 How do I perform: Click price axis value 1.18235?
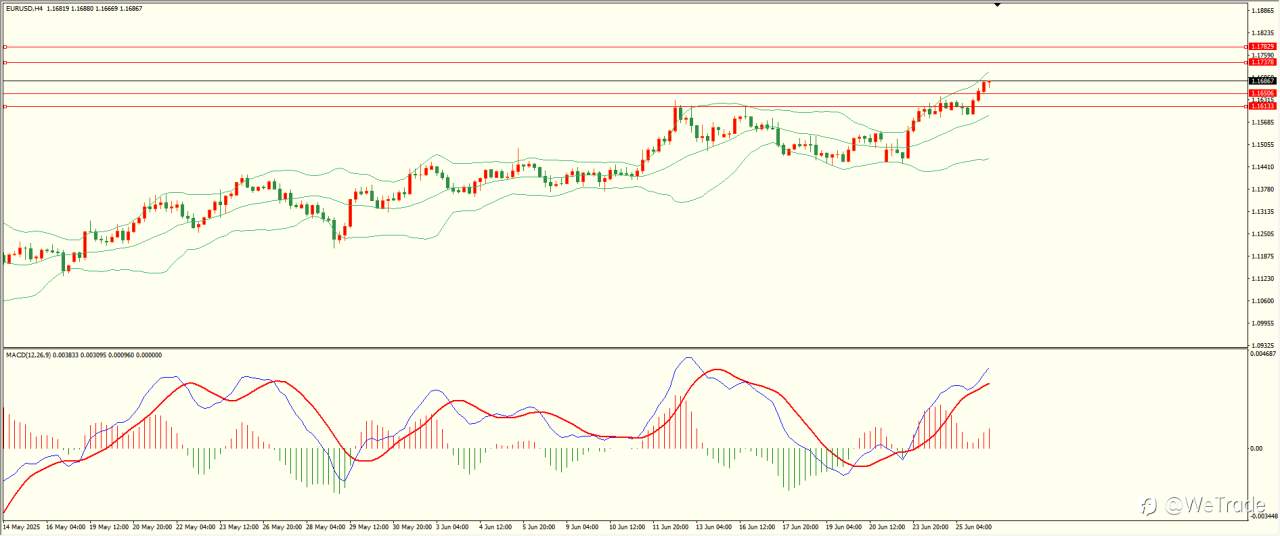click(x=1262, y=33)
